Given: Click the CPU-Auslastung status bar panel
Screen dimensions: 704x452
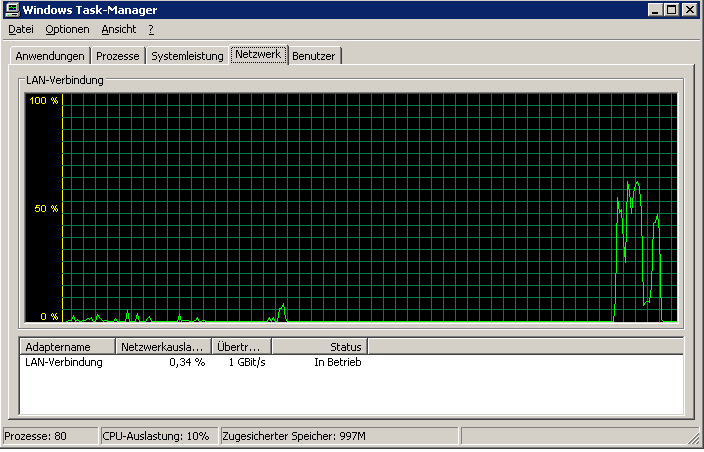Looking at the screenshot, I should pyautogui.click(x=158, y=437).
